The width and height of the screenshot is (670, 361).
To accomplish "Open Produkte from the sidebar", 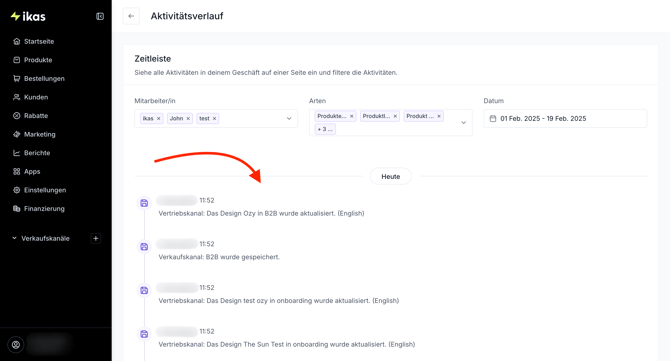I will 38,60.
